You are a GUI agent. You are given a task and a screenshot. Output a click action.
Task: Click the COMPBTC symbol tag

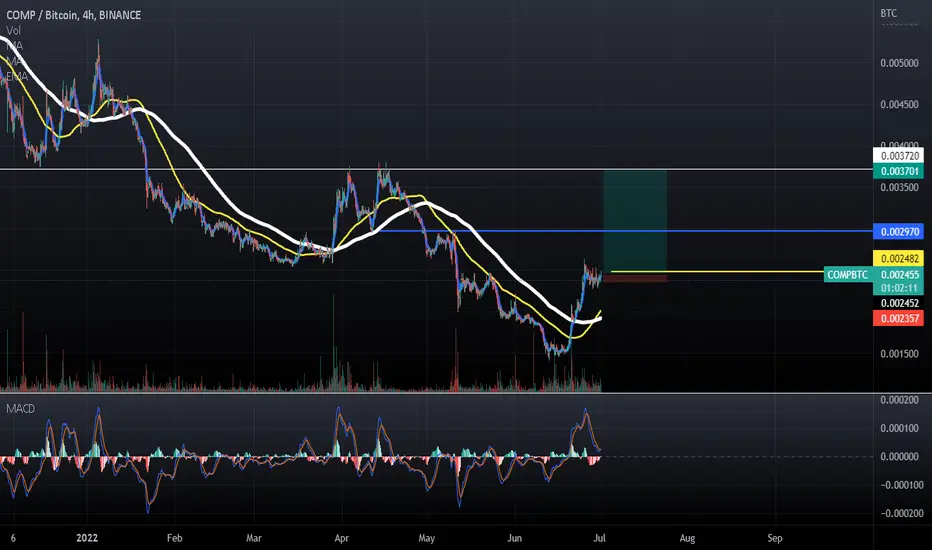[848, 275]
